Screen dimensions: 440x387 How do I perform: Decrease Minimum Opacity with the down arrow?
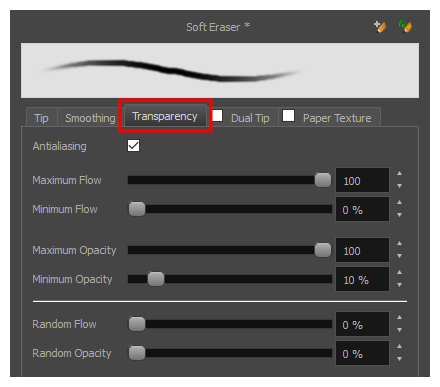pos(399,285)
